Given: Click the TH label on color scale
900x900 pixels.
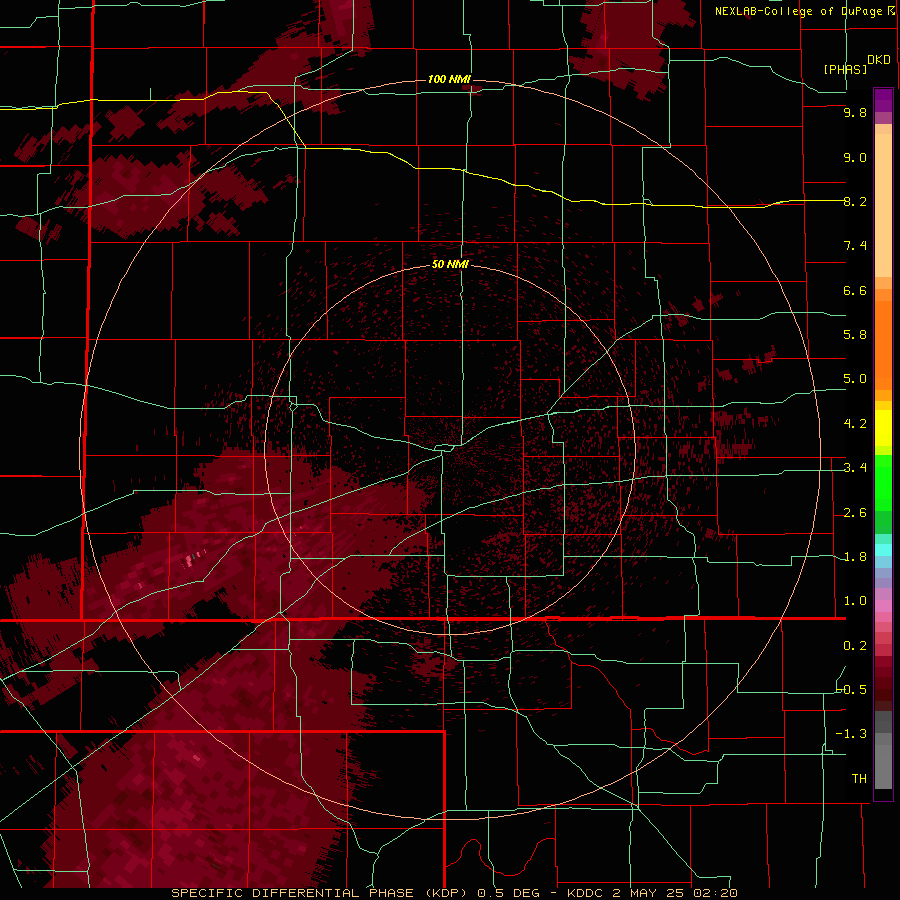Looking at the screenshot, I should [859, 779].
